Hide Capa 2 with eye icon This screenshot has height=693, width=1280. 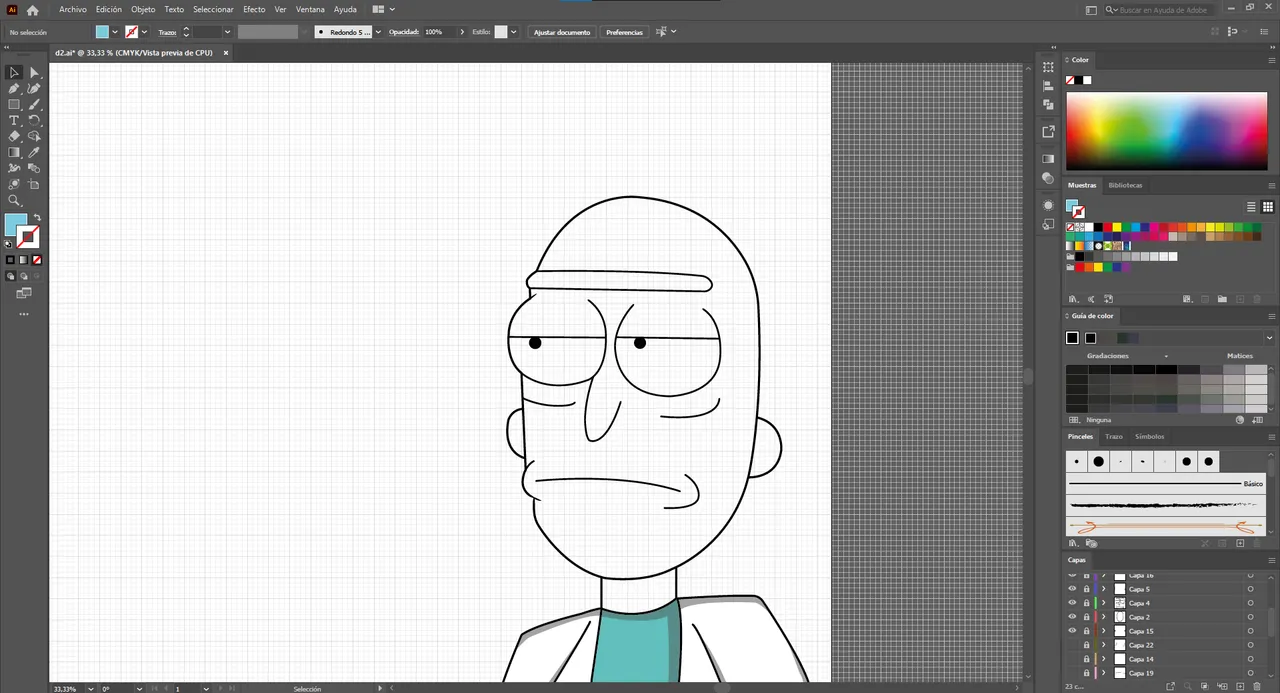click(1072, 617)
